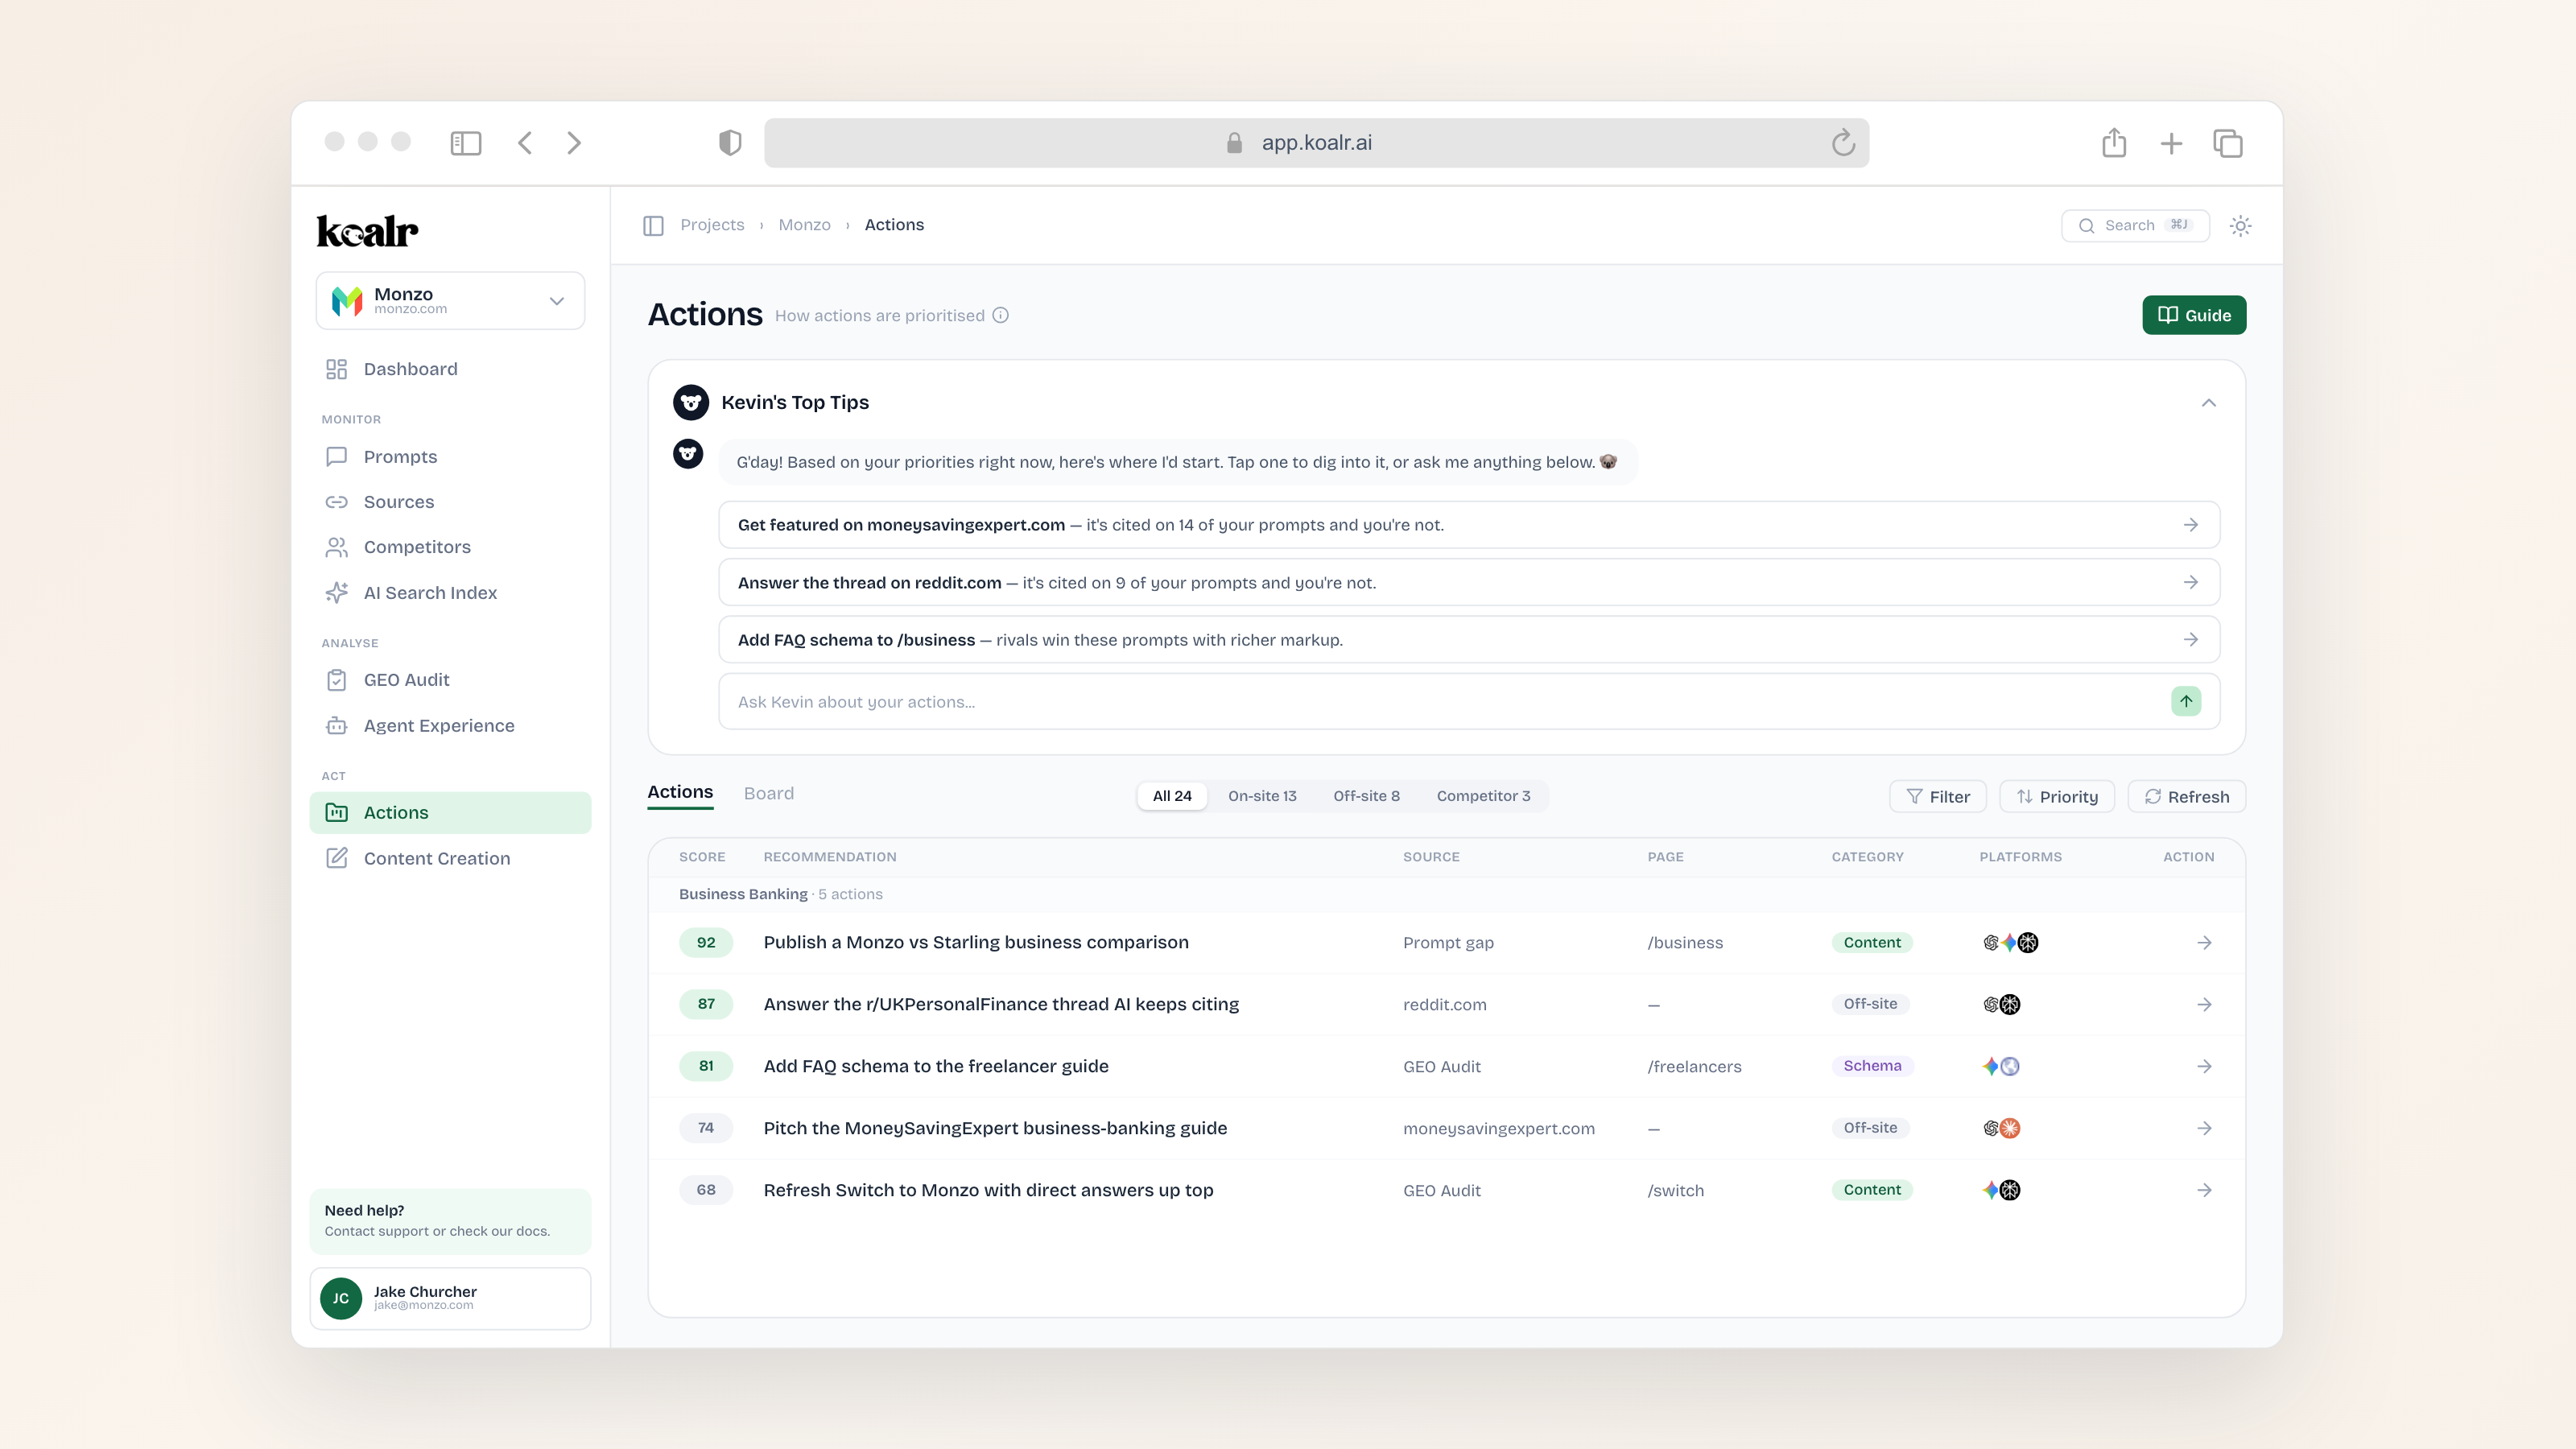Open the Filter options
The image size is (2576, 1449).
1938,797
